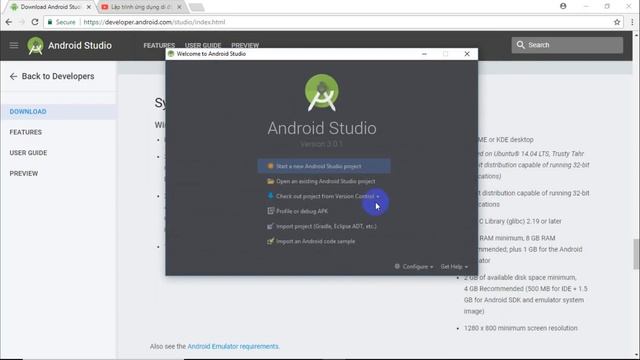Click the Android icon in dialog title bar
The width and height of the screenshot is (640, 360).
pyautogui.click(x=171, y=54)
